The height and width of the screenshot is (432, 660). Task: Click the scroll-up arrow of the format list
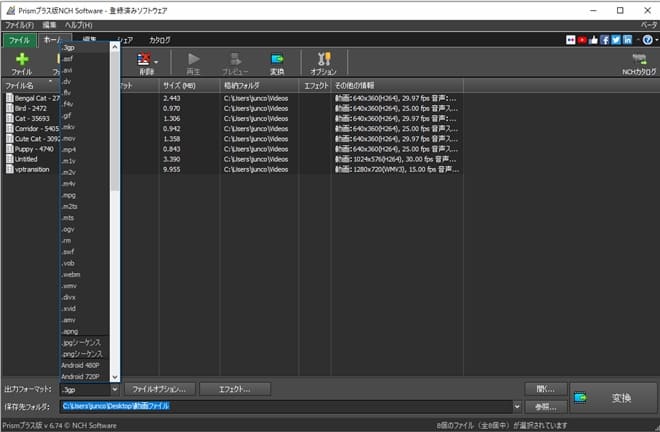114,47
